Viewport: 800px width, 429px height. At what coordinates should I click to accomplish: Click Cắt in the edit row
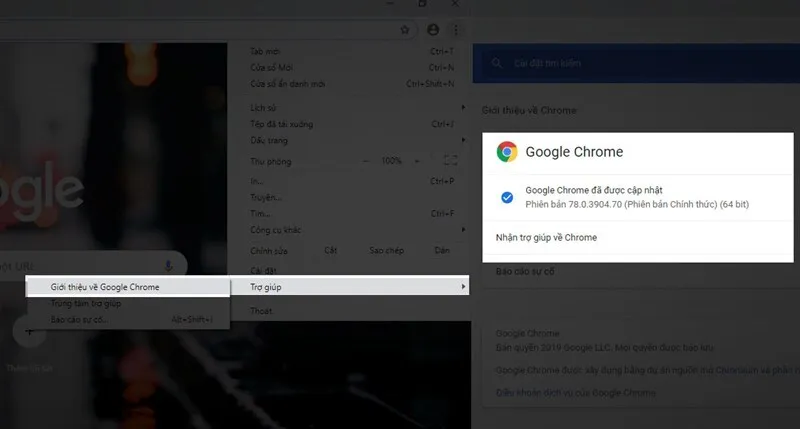pyautogui.click(x=331, y=250)
